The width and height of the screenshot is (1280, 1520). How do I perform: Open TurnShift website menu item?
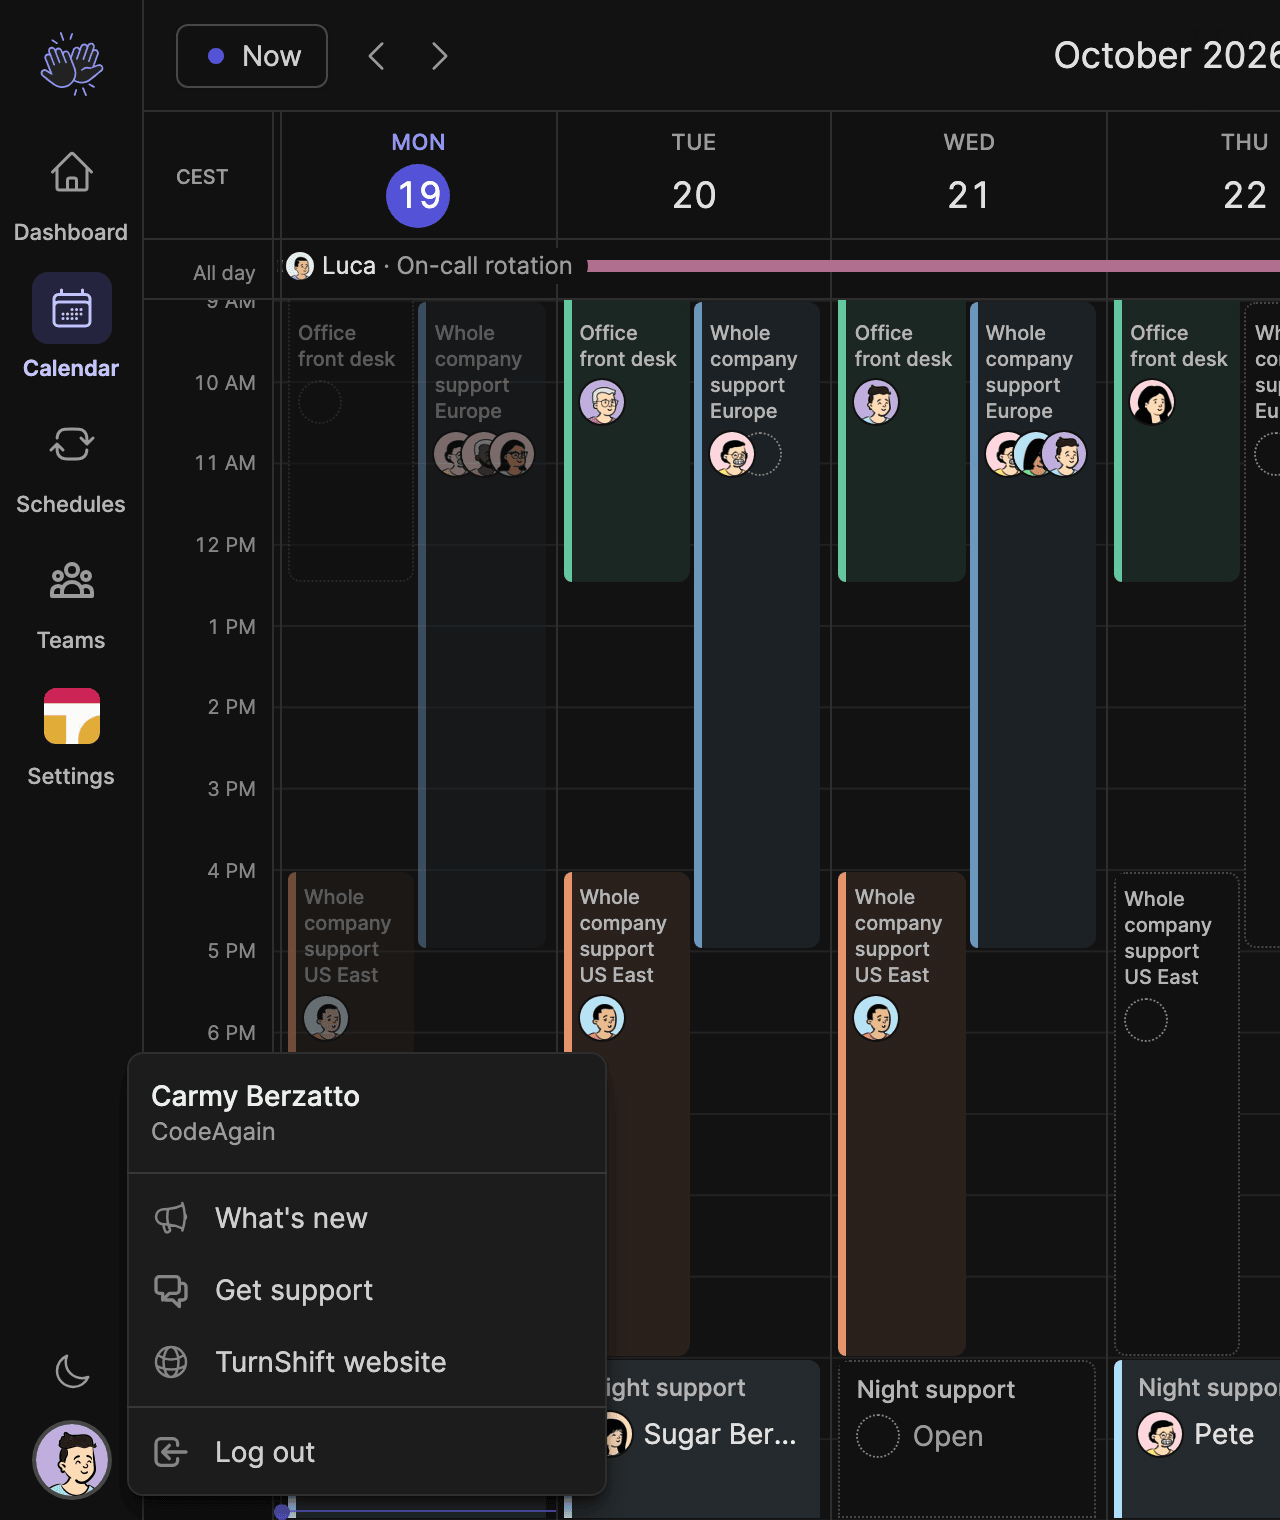(367, 1362)
